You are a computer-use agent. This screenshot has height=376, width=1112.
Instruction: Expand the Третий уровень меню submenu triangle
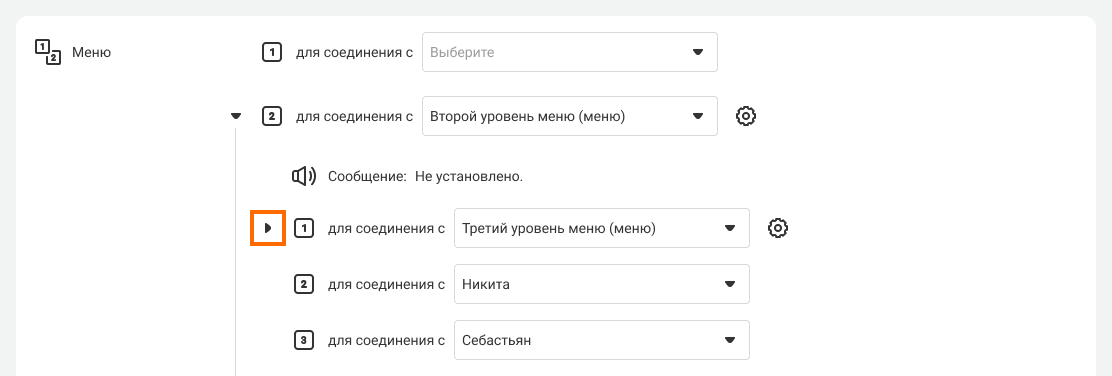click(268, 228)
